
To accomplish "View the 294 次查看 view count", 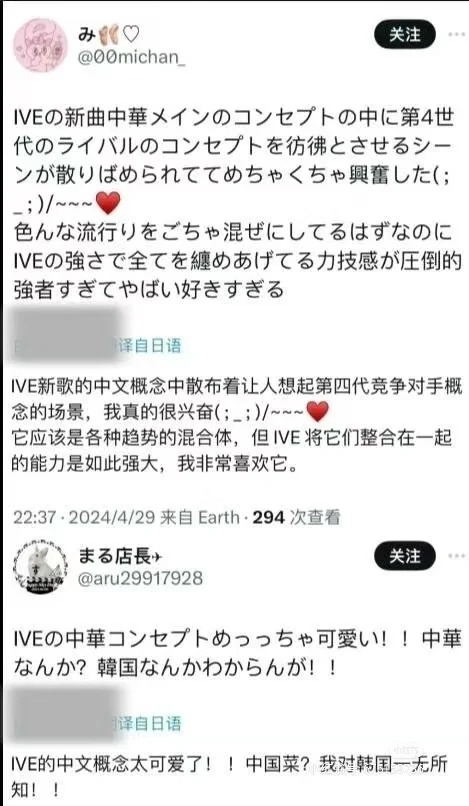I will [297, 517].
